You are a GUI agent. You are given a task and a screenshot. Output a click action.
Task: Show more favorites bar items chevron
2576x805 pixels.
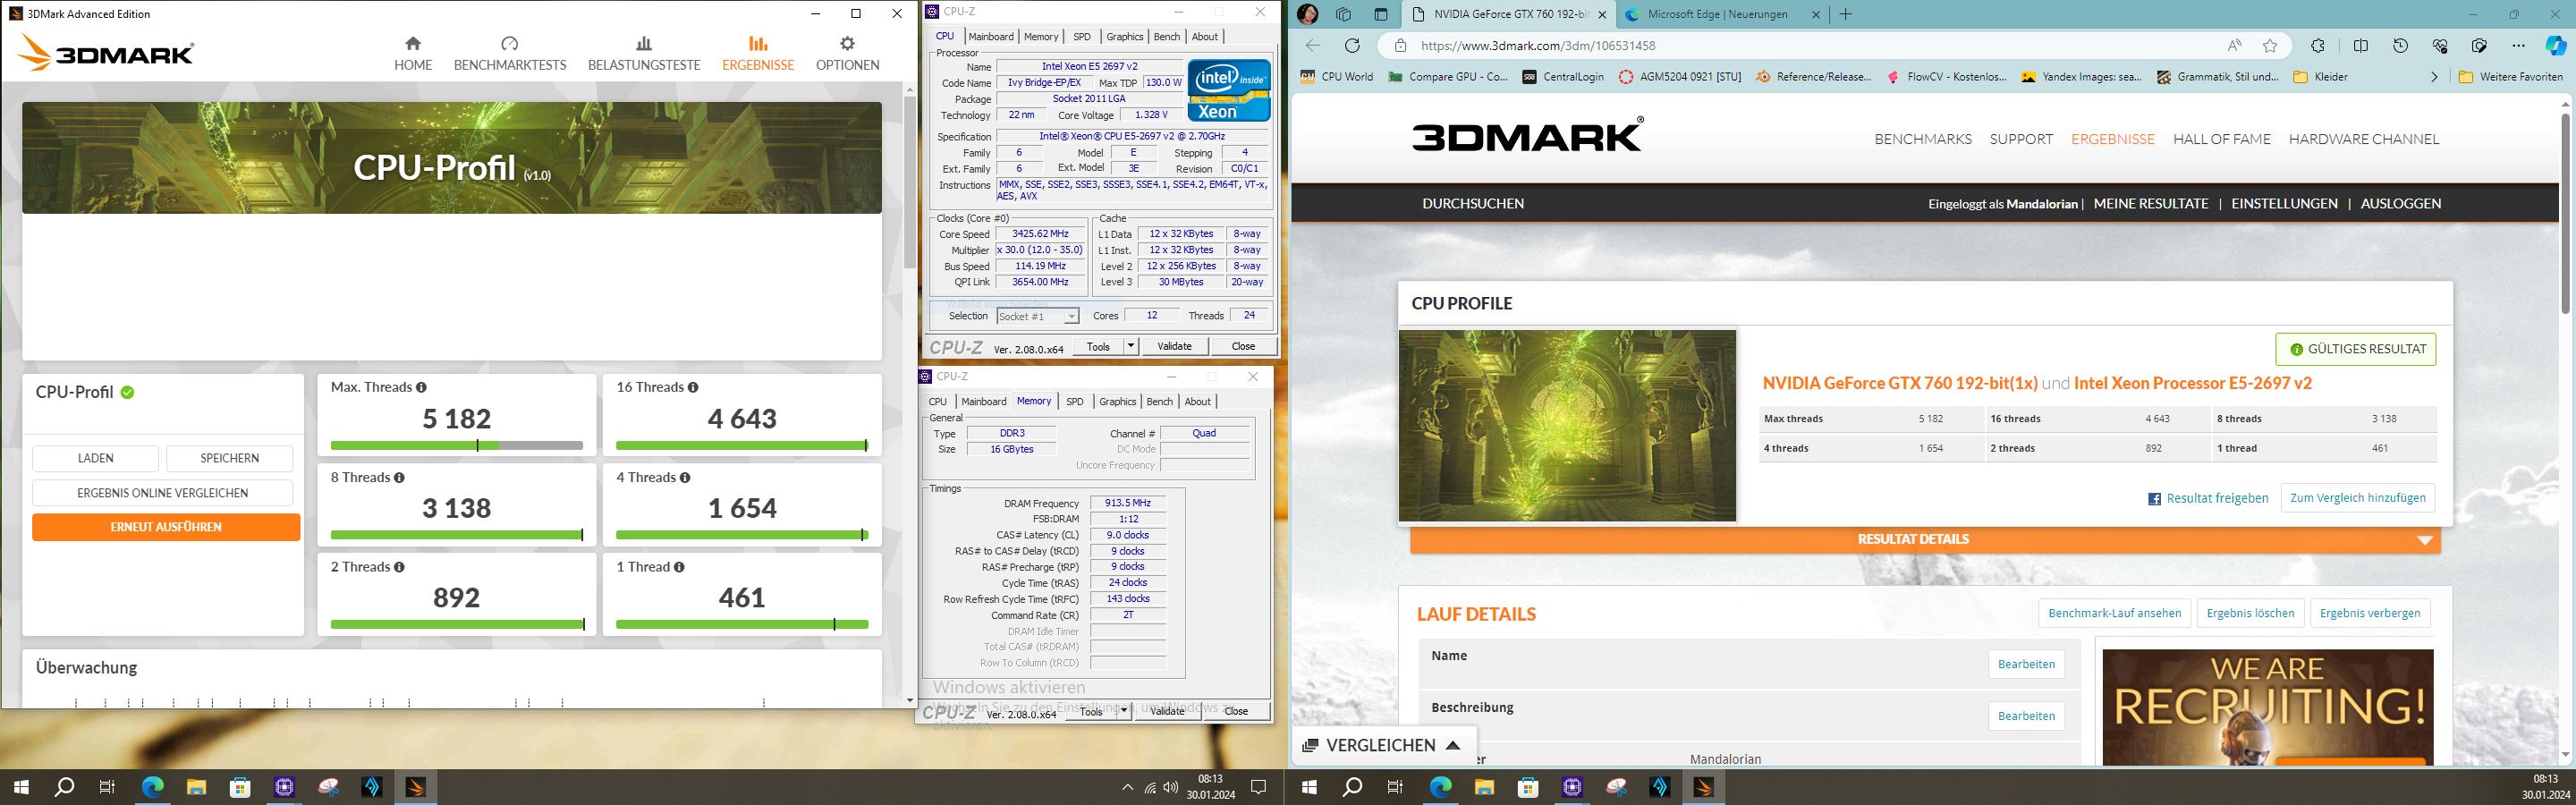tap(2434, 77)
